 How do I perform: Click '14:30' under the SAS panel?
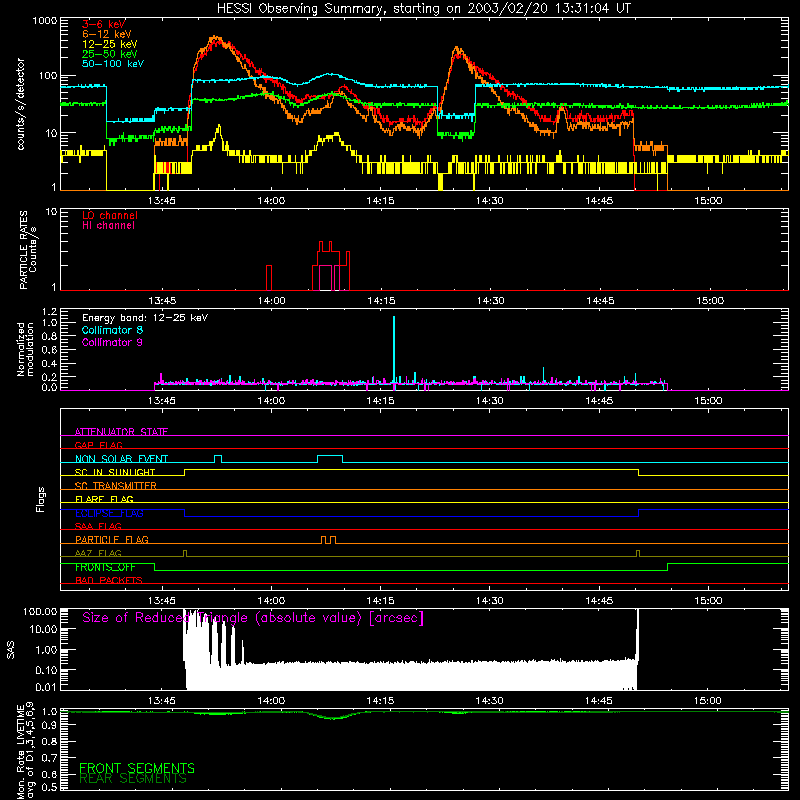[x=489, y=701]
